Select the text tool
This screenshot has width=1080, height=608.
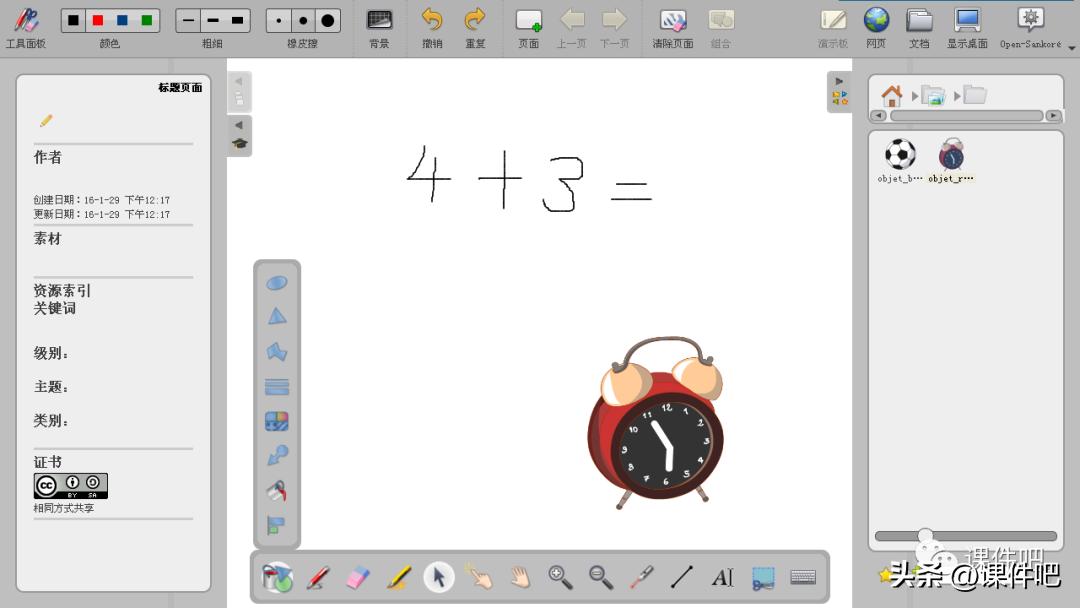723,577
